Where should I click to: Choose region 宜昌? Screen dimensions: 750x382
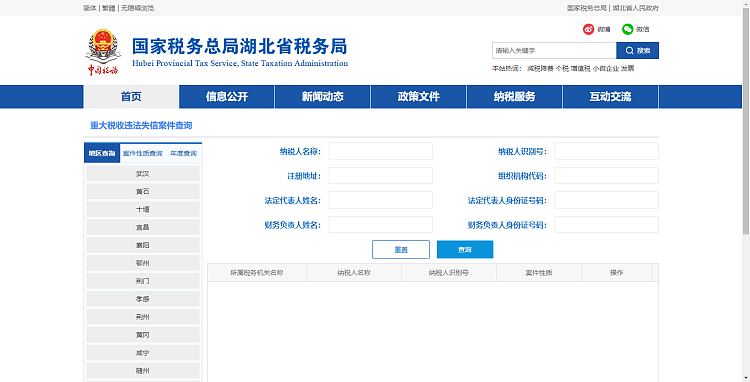[x=143, y=227]
